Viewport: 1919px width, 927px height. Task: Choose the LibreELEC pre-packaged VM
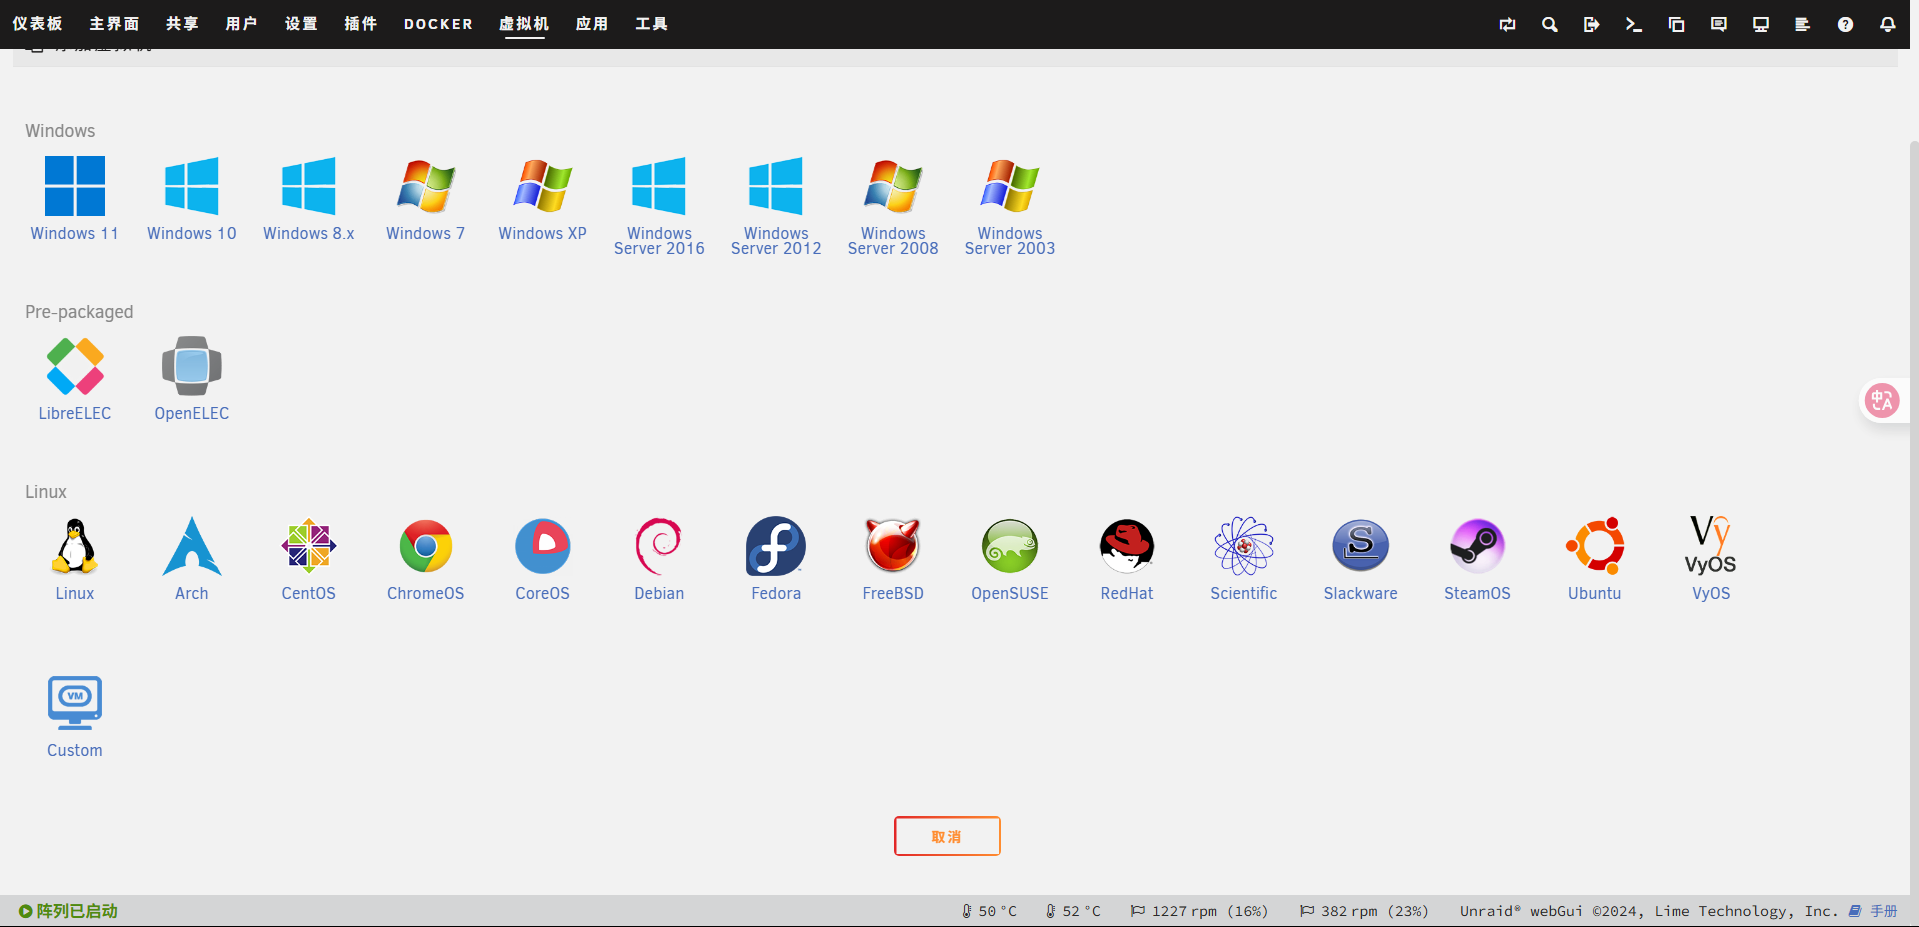coord(75,379)
